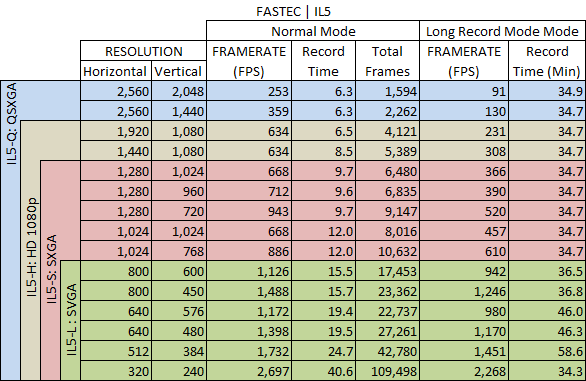Click vertical value 720
This screenshot has height=381, width=586.
click(x=179, y=211)
